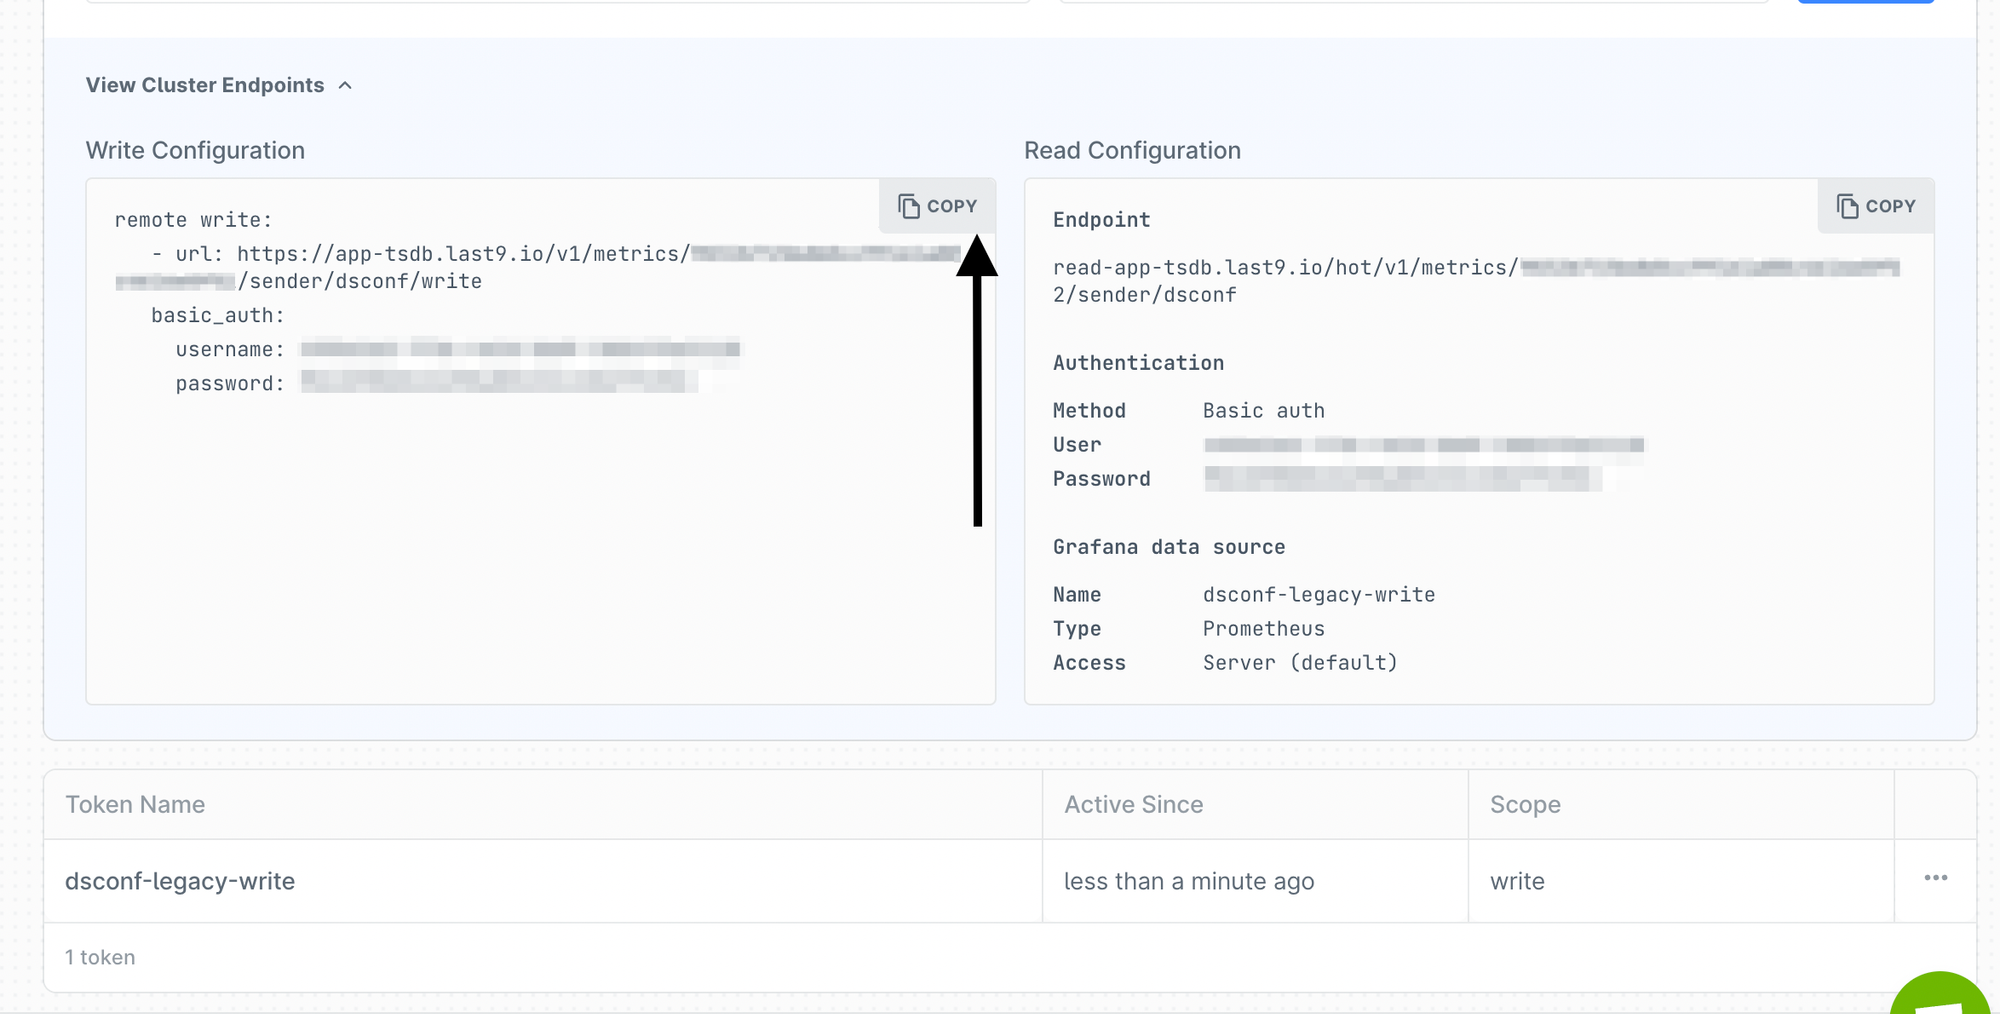Click the remote write url line
Image resolution: width=2000 pixels, height=1014 pixels.
[556, 254]
